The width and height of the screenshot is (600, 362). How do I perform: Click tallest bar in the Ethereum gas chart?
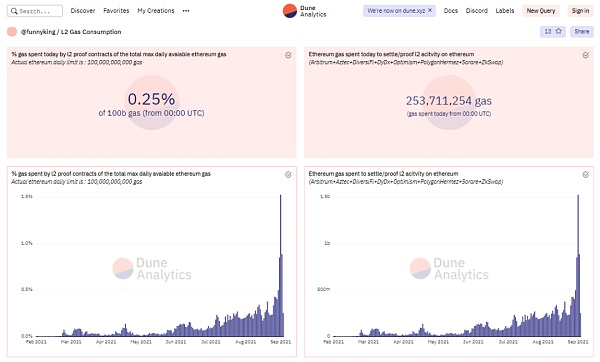tap(578, 266)
